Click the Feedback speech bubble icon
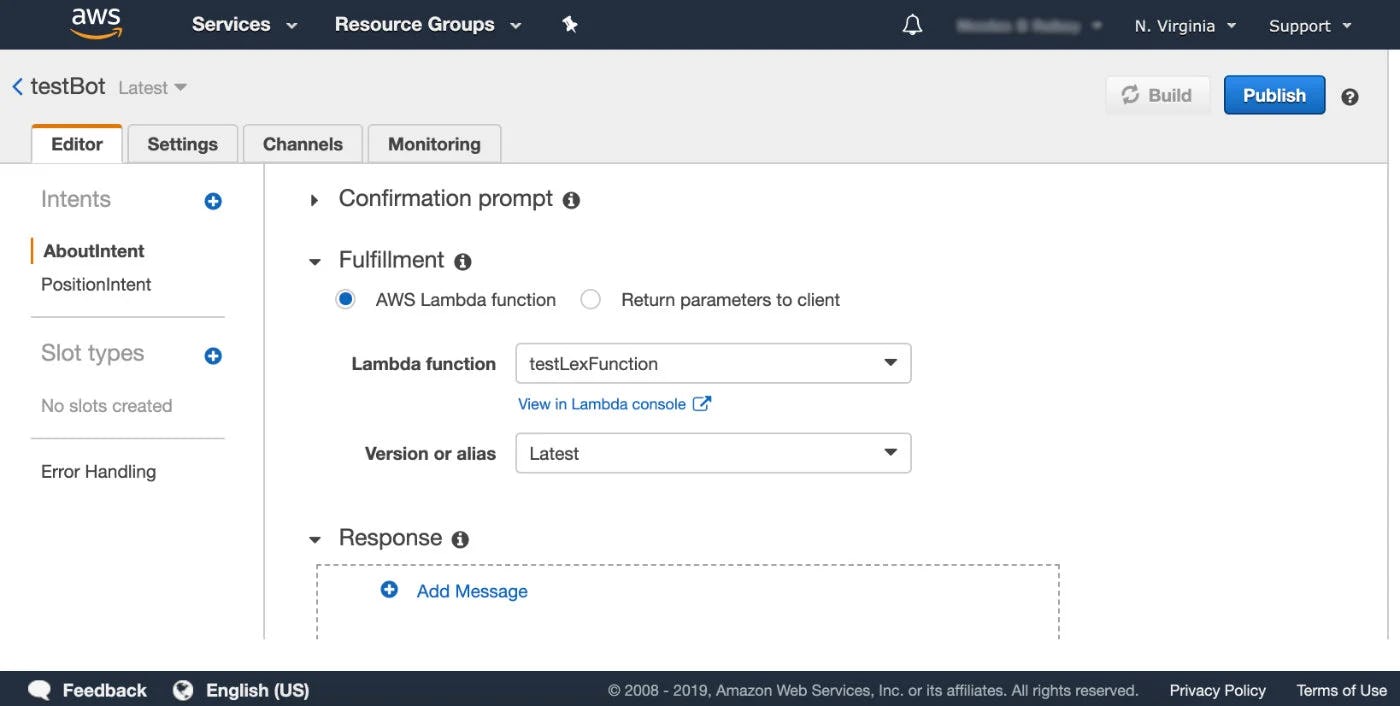Viewport: 1400px width, 706px height. click(38, 689)
